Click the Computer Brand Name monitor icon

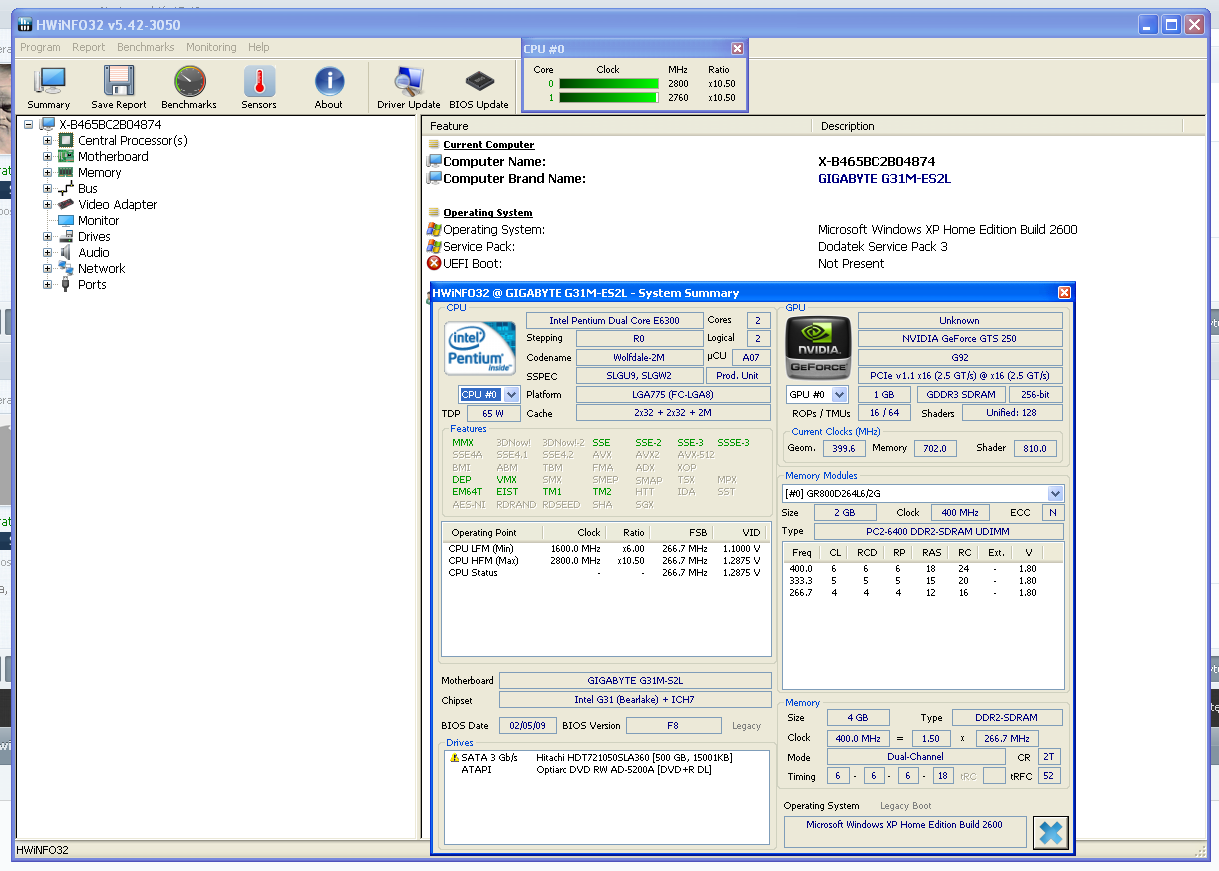[x=434, y=178]
